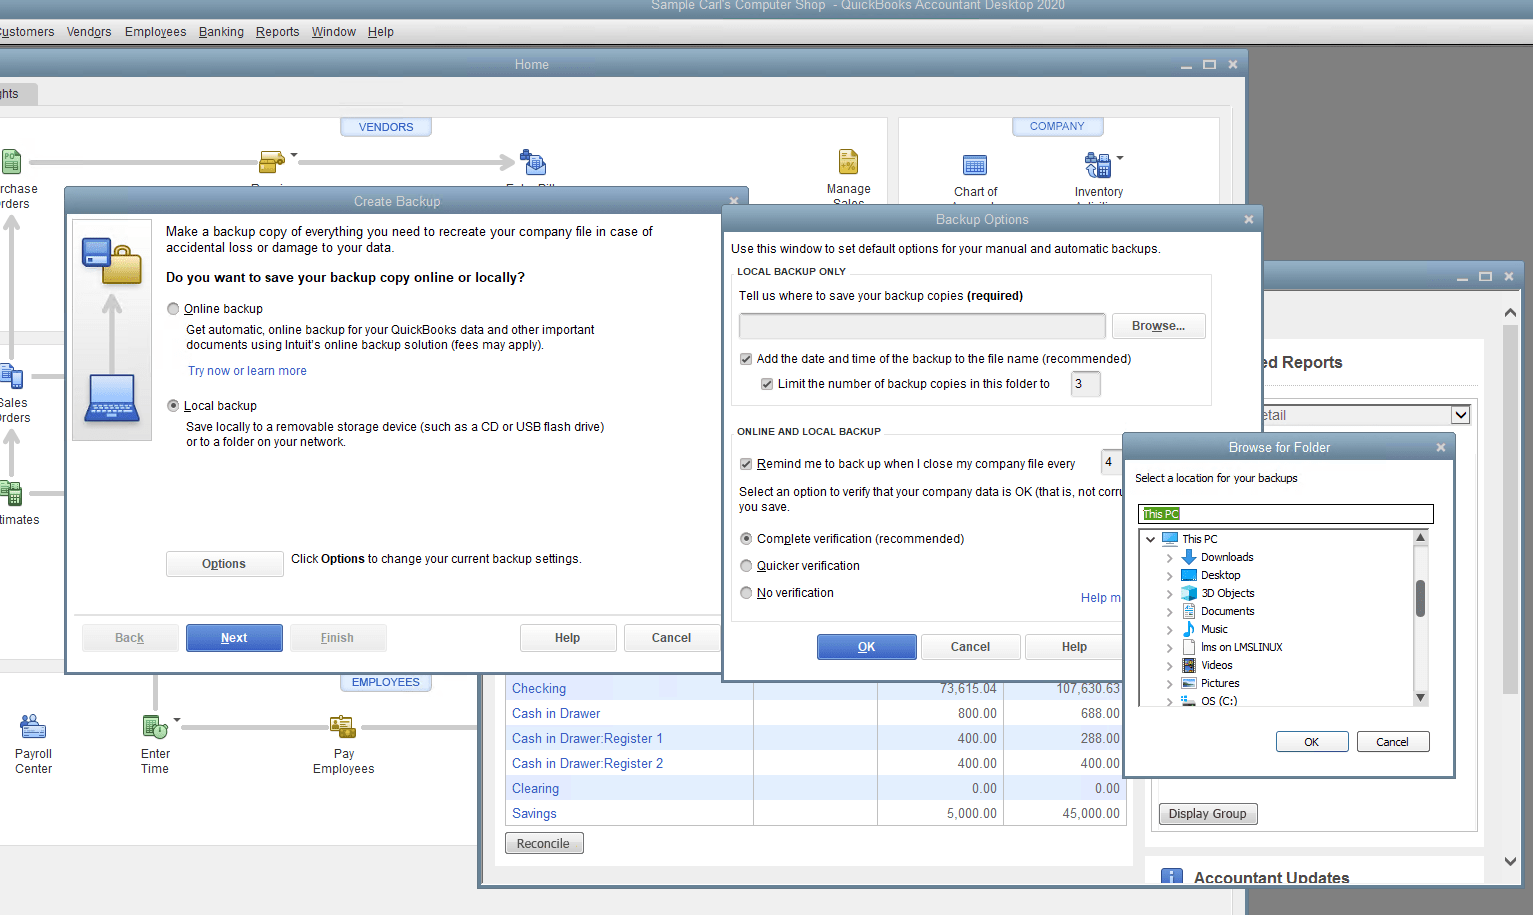This screenshot has width=1533, height=915.
Task: Select Complete verification option
Action: point(746,539)
